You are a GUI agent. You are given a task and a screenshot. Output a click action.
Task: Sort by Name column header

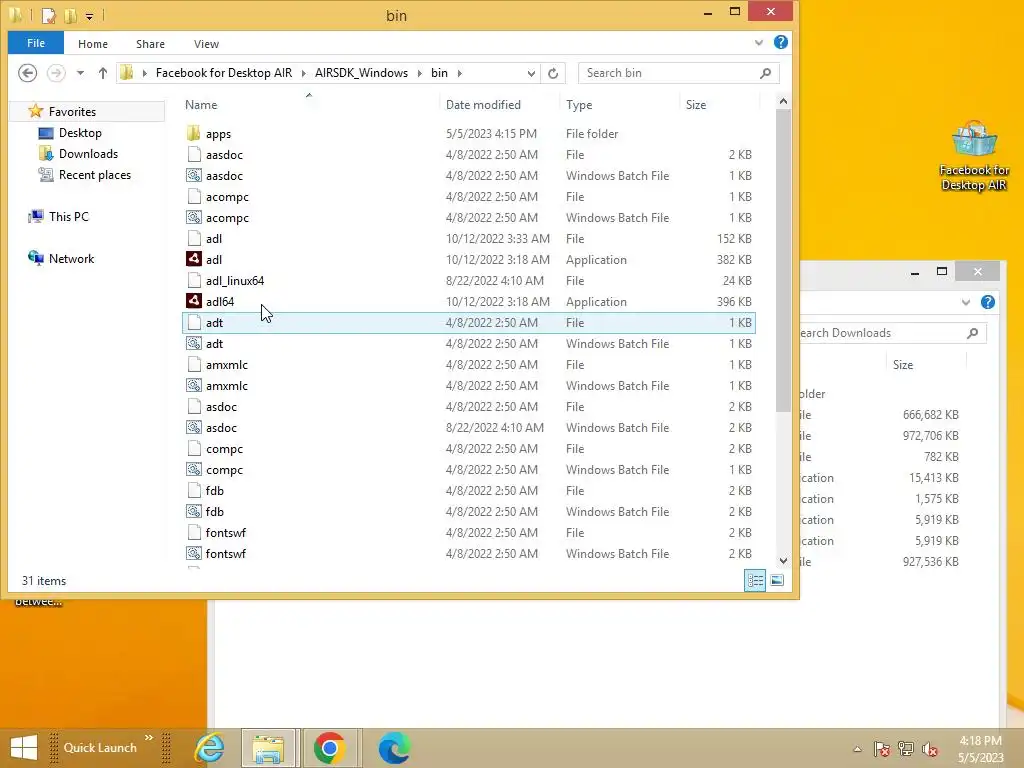pyautogui.click(x=201, y=104)
